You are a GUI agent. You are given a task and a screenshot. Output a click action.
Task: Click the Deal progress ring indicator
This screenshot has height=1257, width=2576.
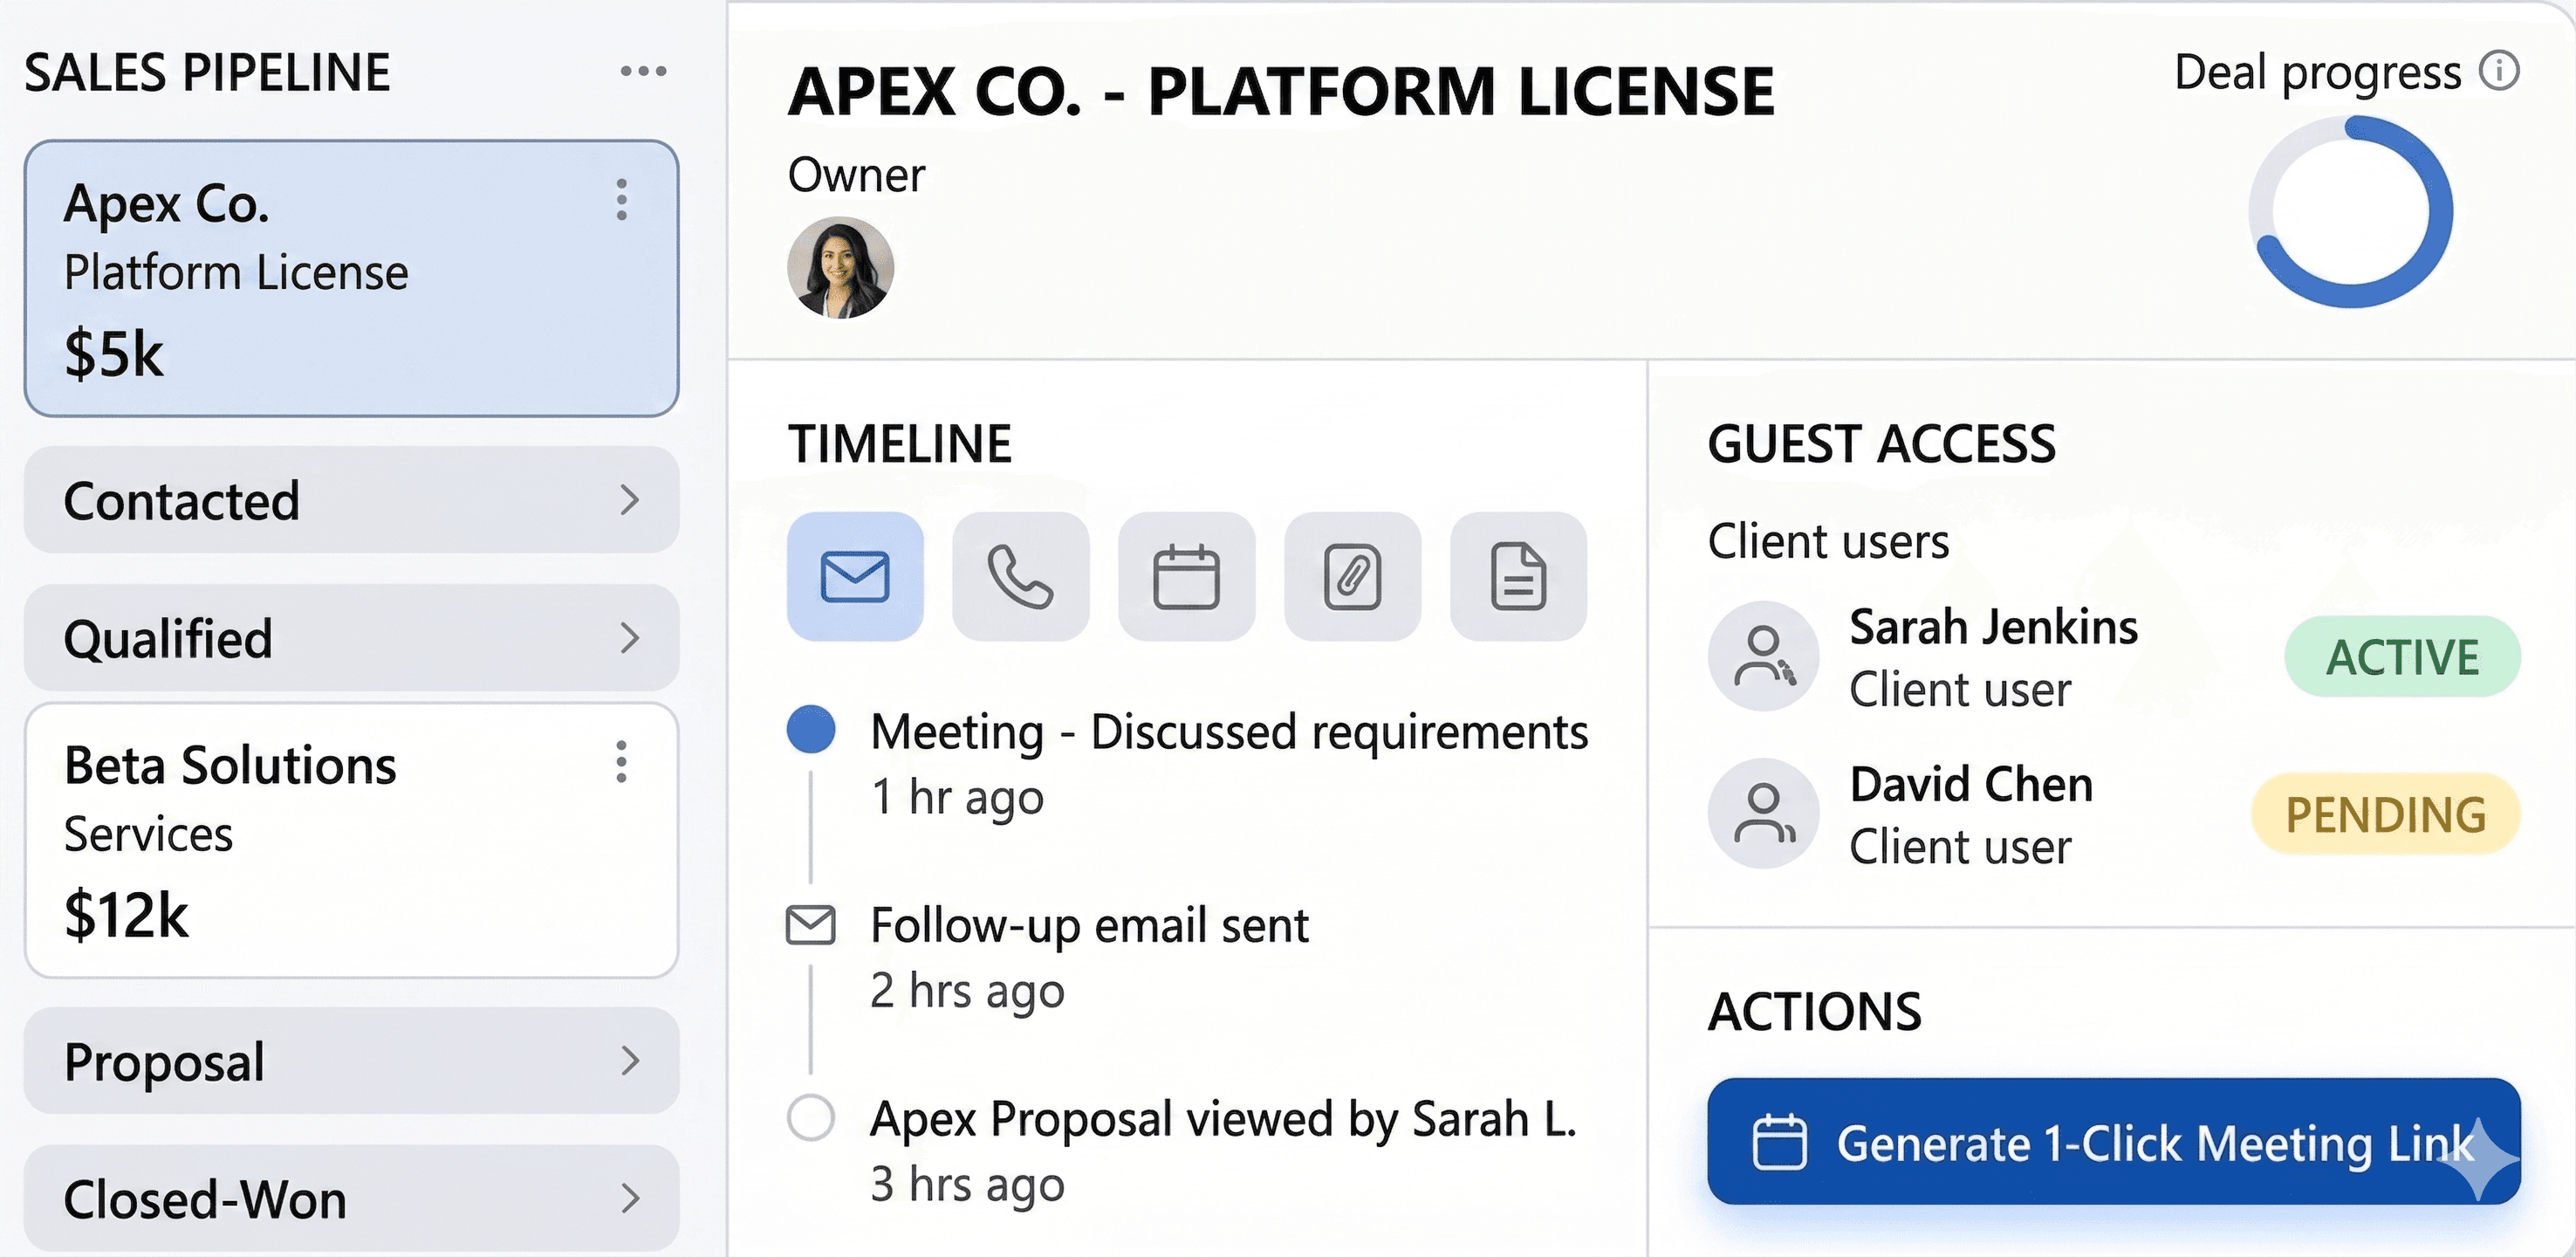pos(2350,212)
